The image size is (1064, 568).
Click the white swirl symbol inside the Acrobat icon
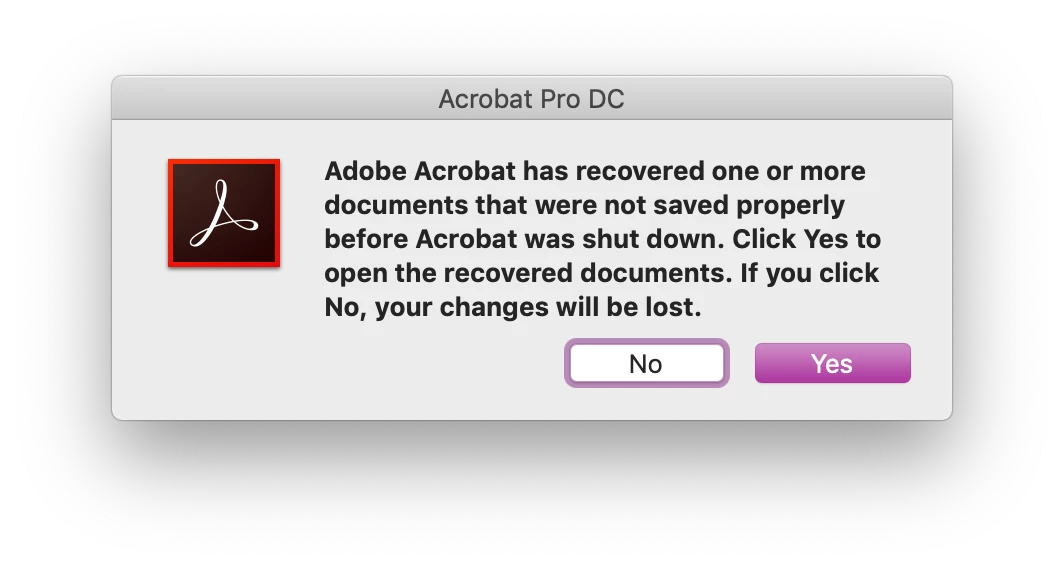223,213
